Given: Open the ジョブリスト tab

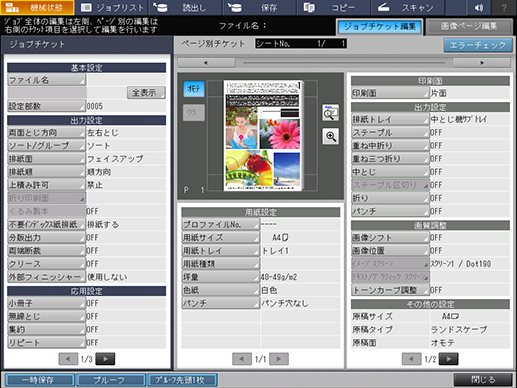Looking at the screenshot, I should point(112,7).
